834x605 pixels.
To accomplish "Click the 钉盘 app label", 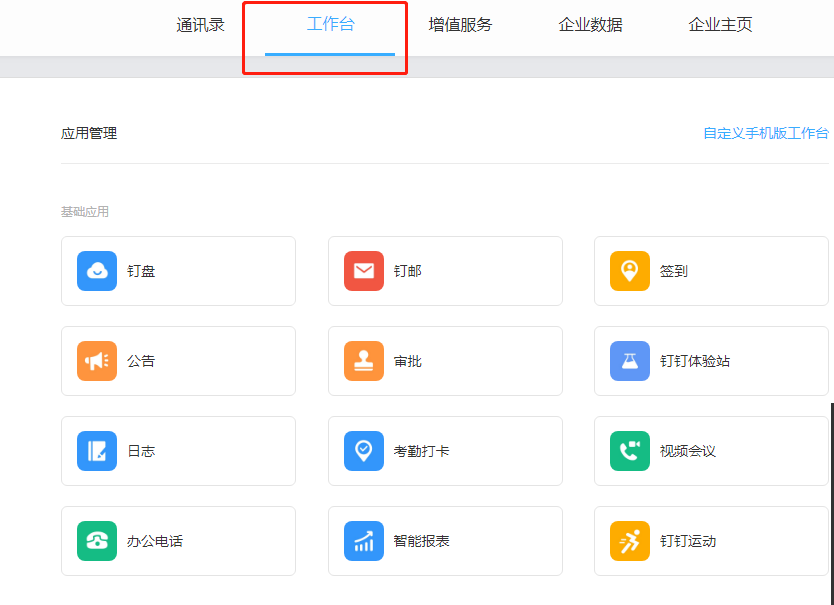I will tap(141, 271).
